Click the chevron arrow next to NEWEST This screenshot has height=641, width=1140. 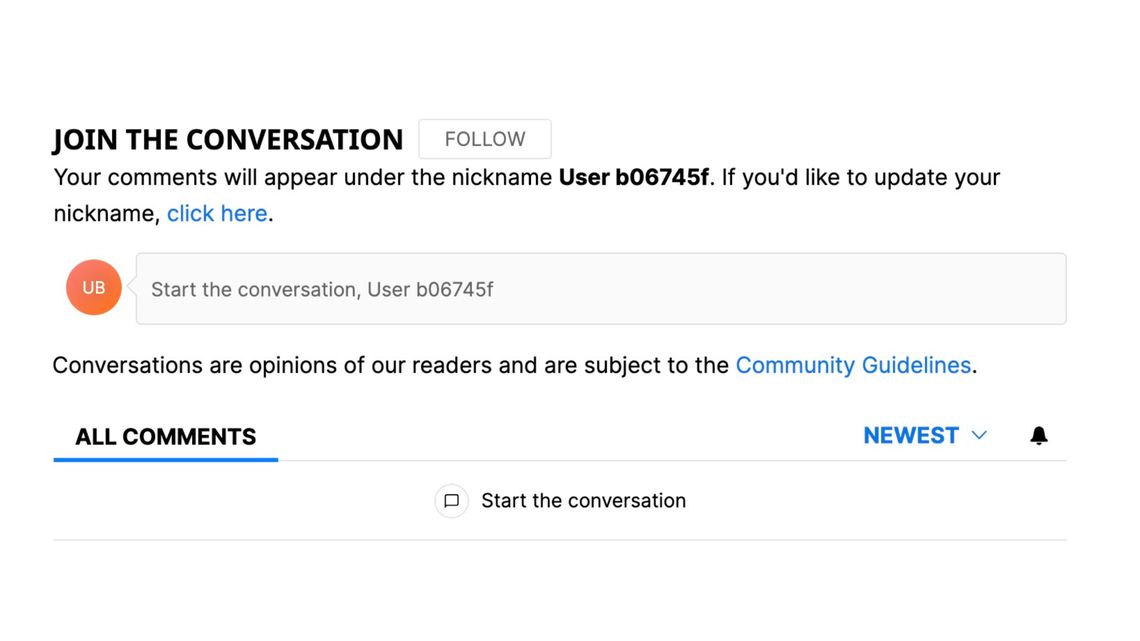pos(978,435)
